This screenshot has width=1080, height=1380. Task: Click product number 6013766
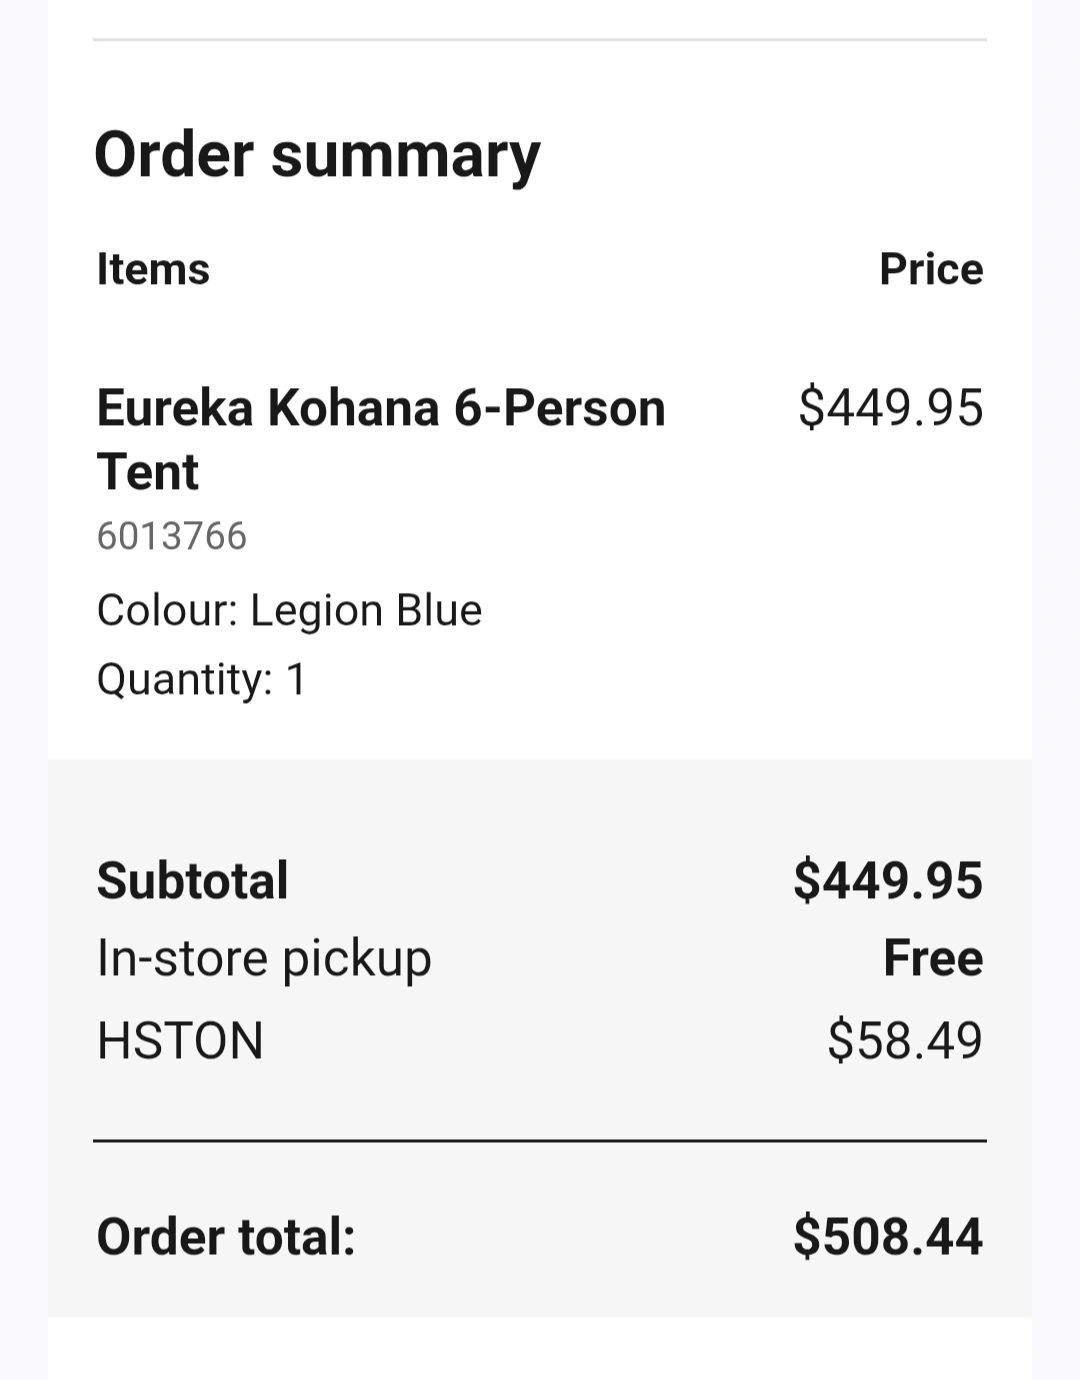171,536
